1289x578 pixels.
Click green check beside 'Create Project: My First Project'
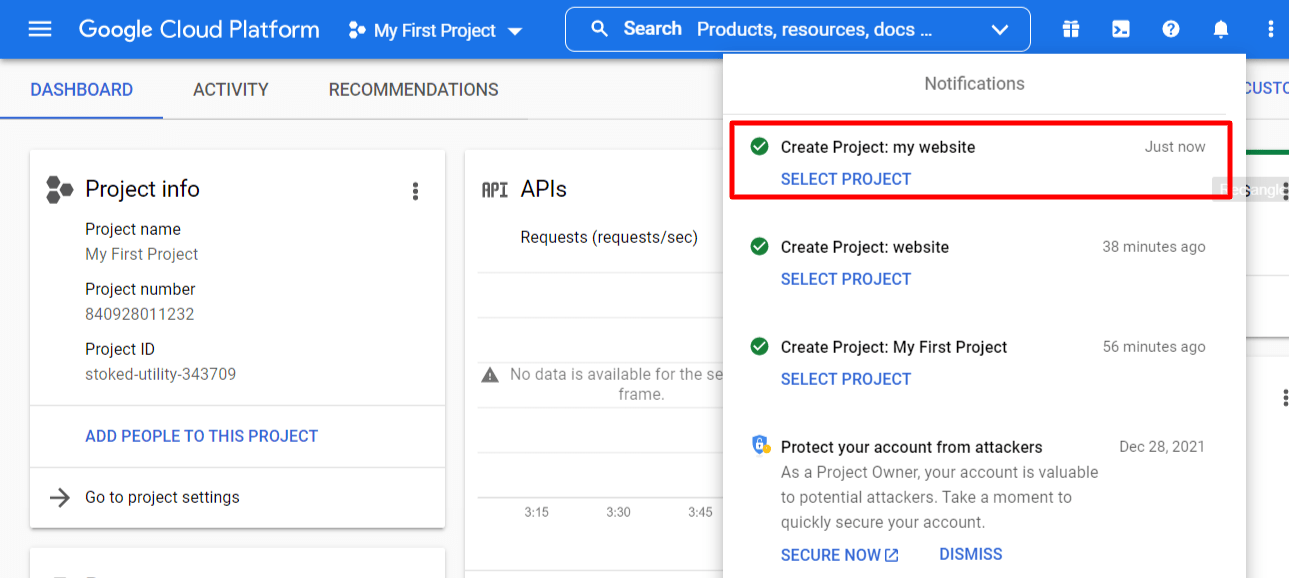760,346
